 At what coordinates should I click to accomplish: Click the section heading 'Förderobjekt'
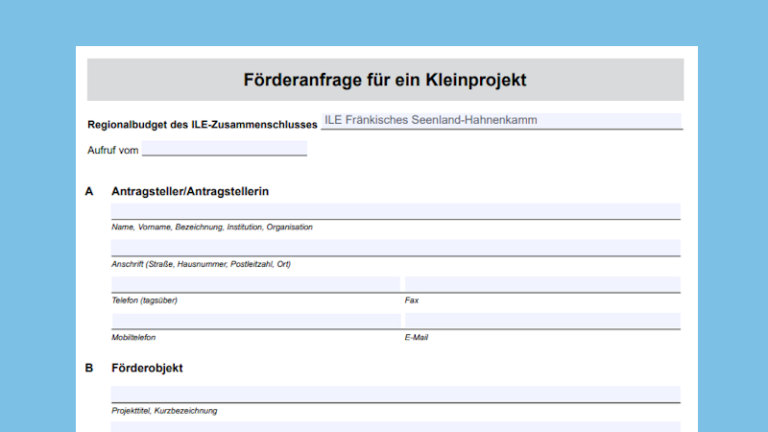(x=147, y=368)
